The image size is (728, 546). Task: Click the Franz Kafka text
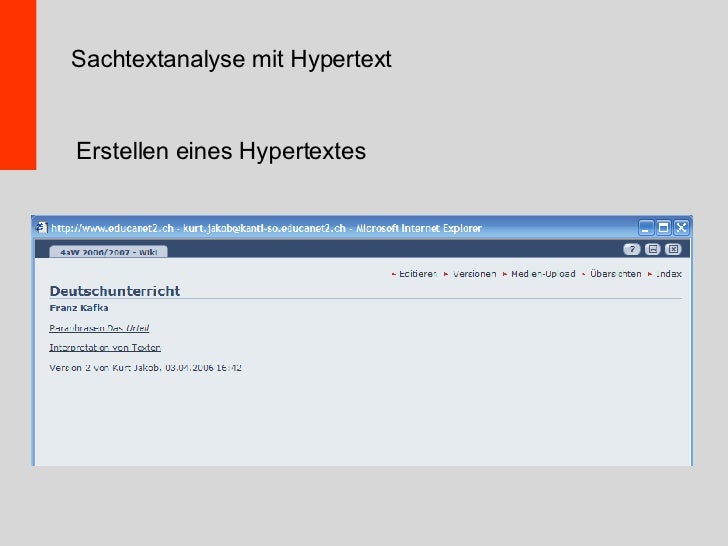pos(79,308)
